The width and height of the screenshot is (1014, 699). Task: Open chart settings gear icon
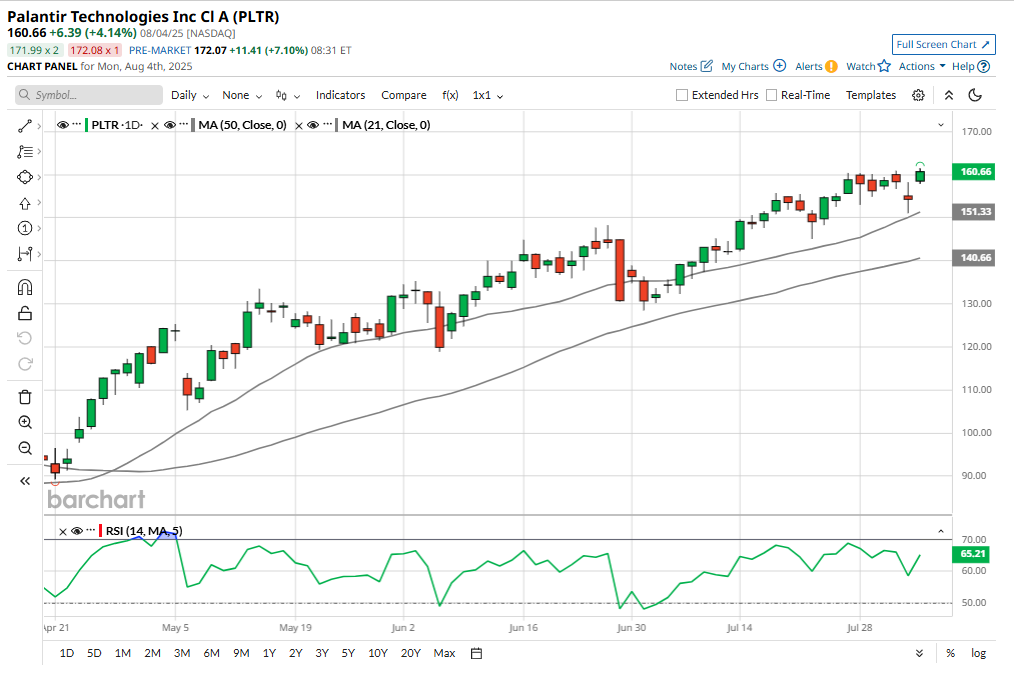click(x=918, y=96)
